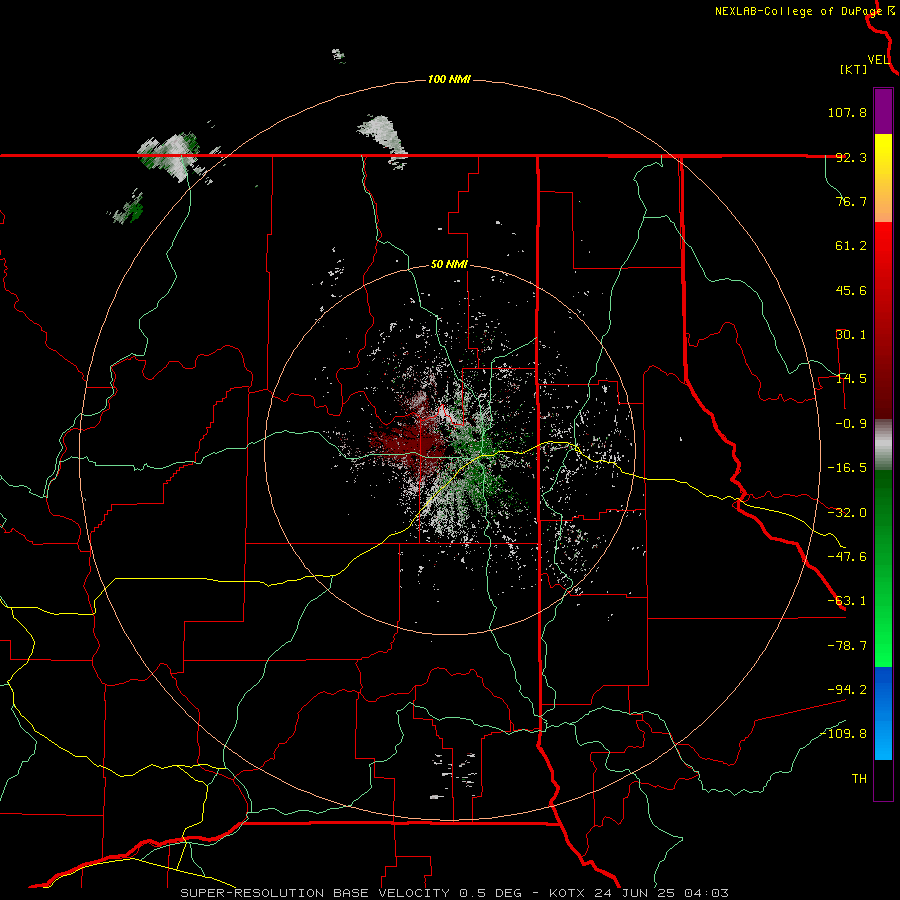
Task: Click the yellow segment of color bar
Action: tap(883, 178)
